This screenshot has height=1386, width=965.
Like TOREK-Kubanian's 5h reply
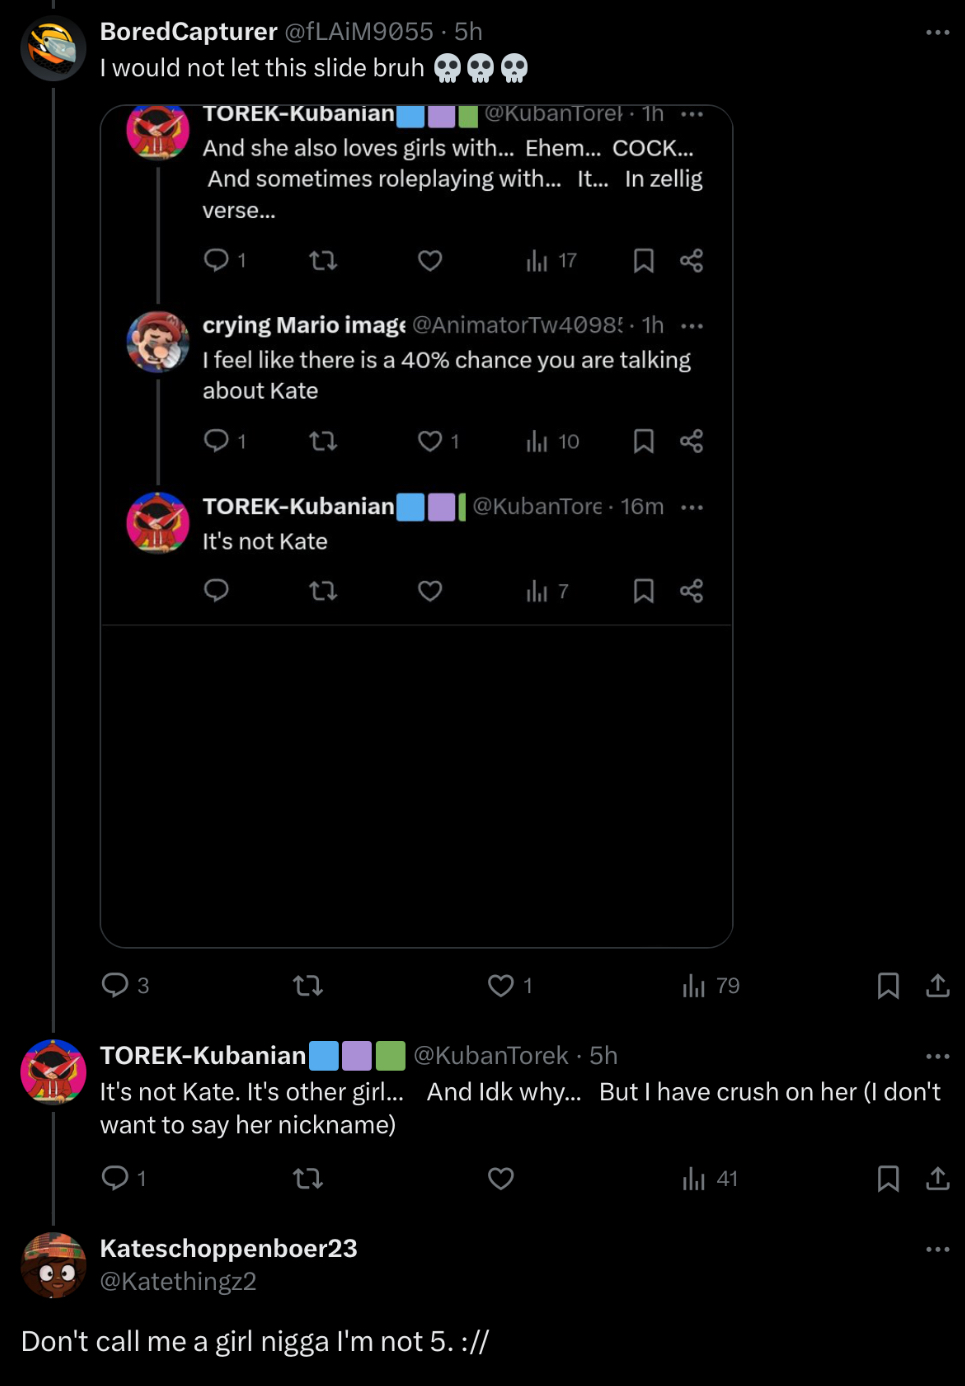coord(501,1179)
